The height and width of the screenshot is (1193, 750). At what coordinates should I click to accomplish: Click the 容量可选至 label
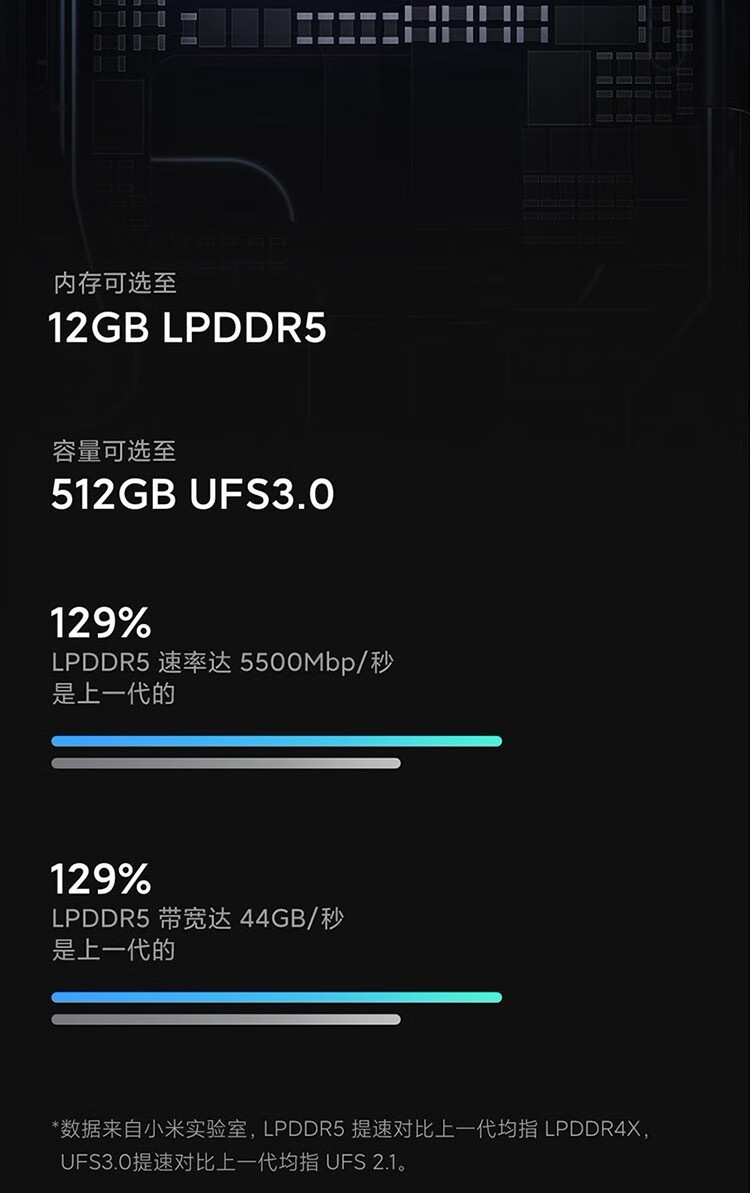[x=114, y=450]
